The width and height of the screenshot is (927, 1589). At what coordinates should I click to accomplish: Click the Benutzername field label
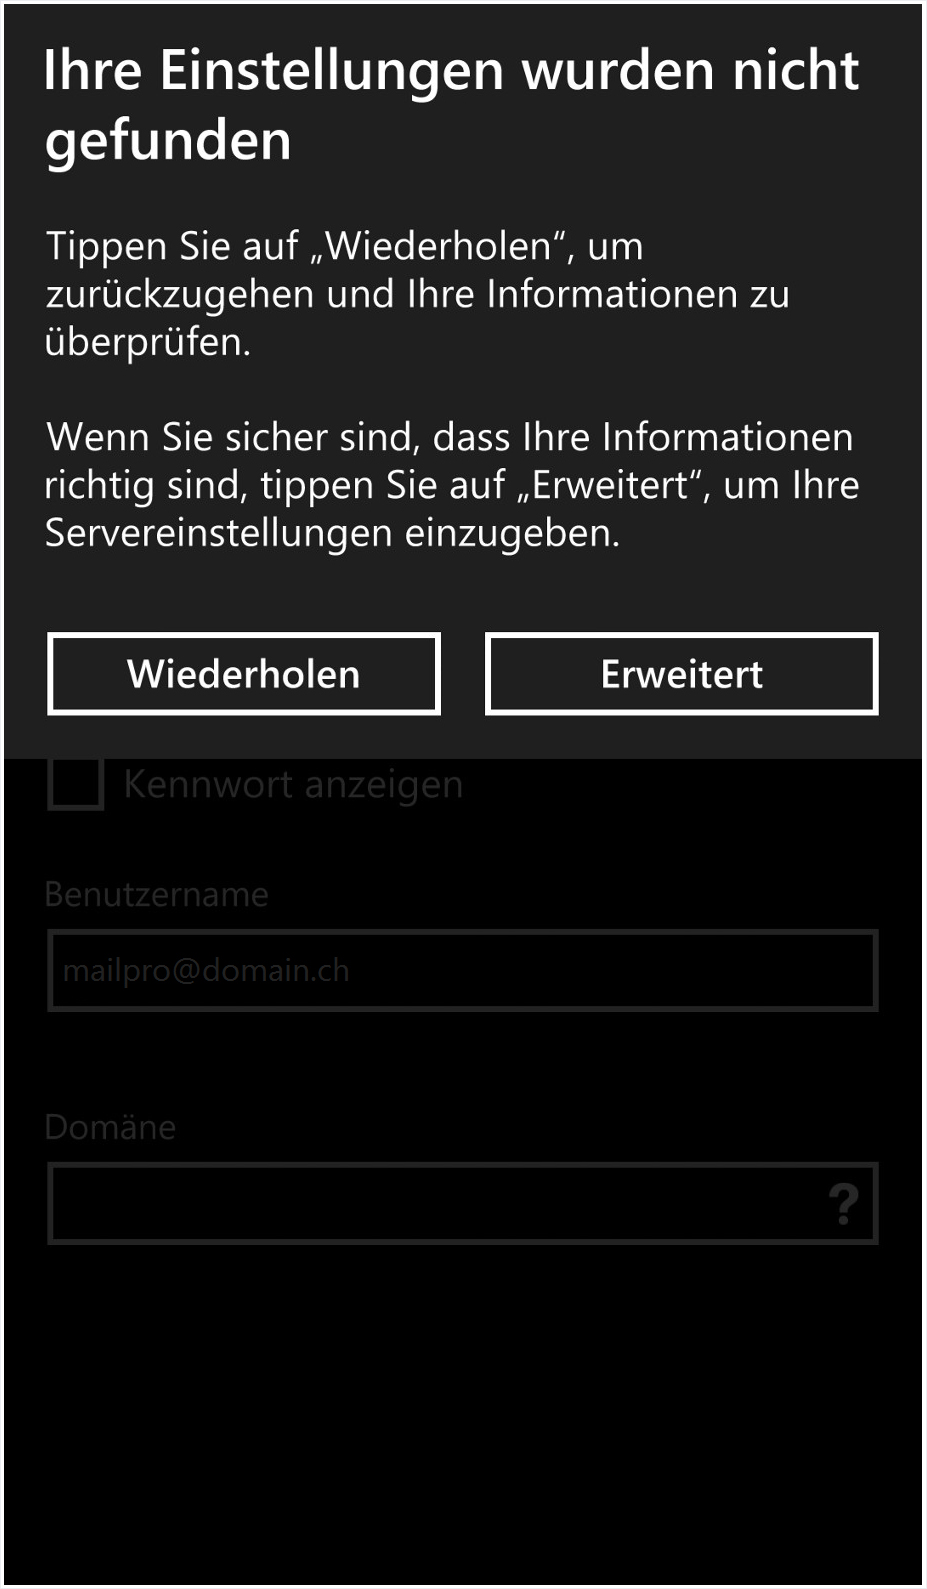tap(157, 894)
